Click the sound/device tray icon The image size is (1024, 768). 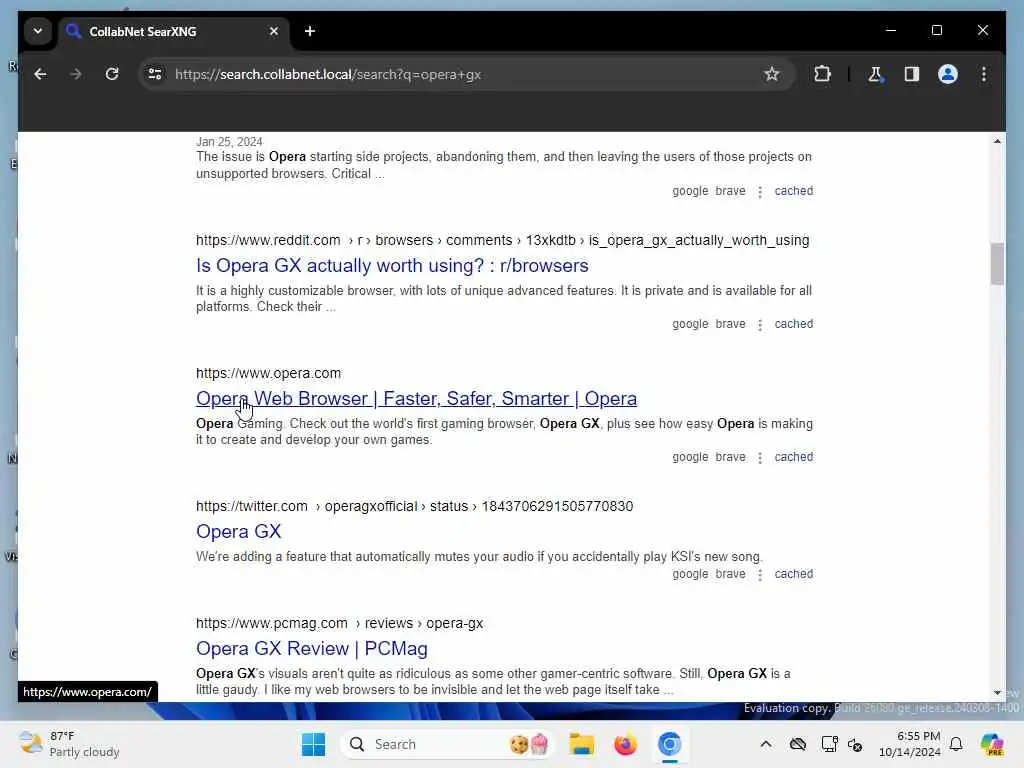(855, 744)
